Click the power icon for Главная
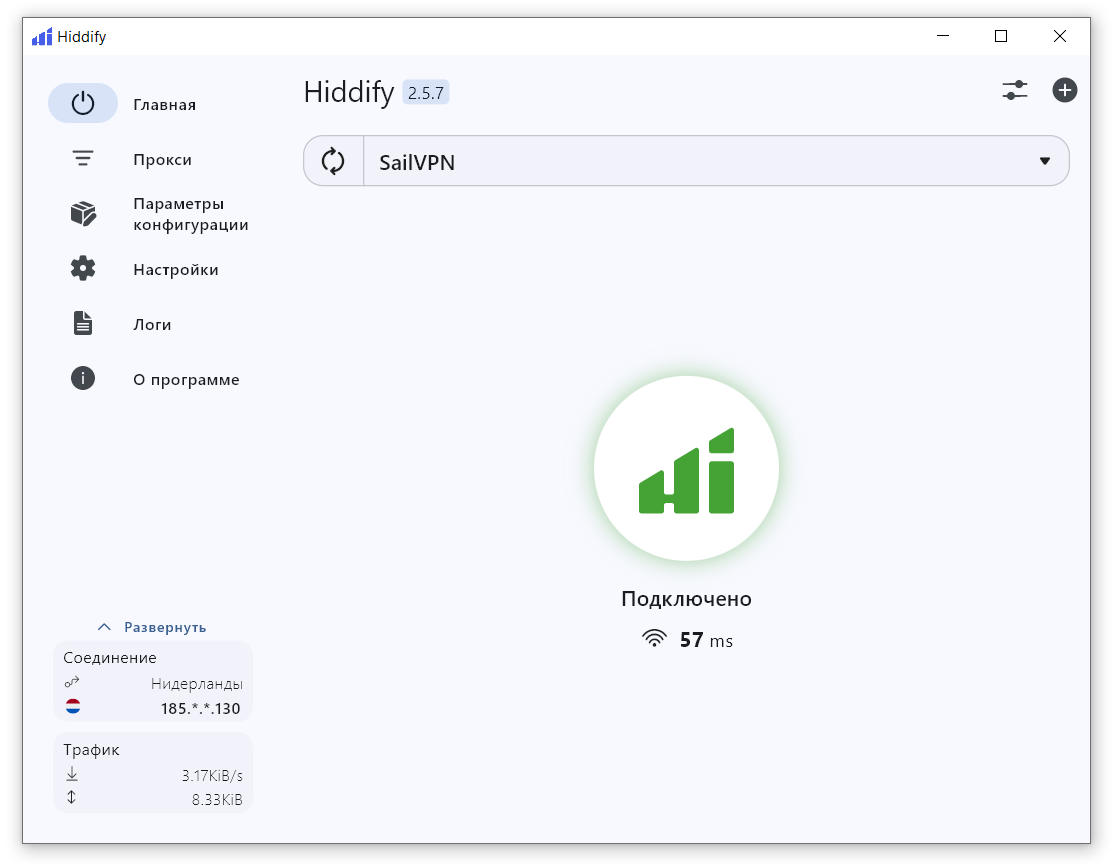This screenshot has width=1120, height=864. [83, 104]
